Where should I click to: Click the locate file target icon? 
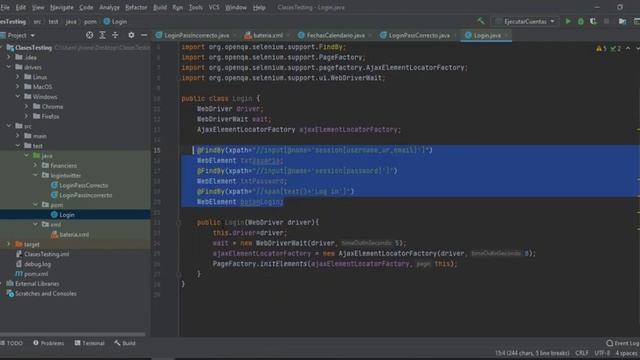coord(89,35)
